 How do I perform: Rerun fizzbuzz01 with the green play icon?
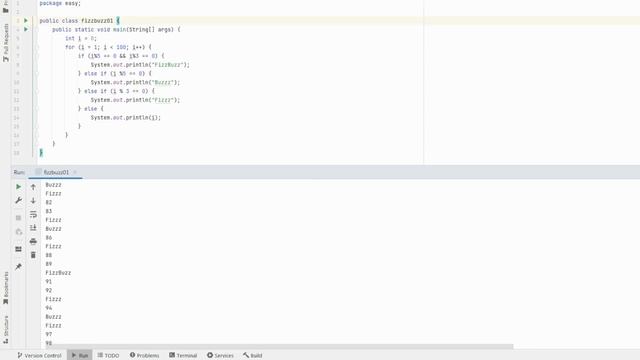click(18, 187)
